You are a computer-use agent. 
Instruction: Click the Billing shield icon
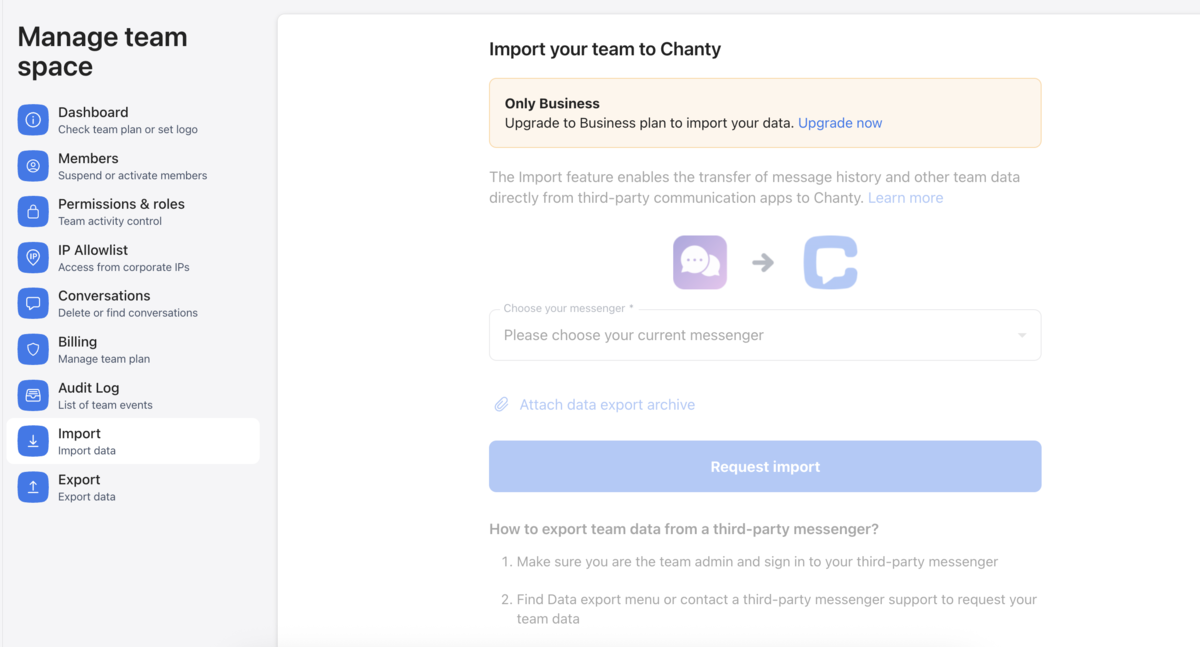pos(32,349)
